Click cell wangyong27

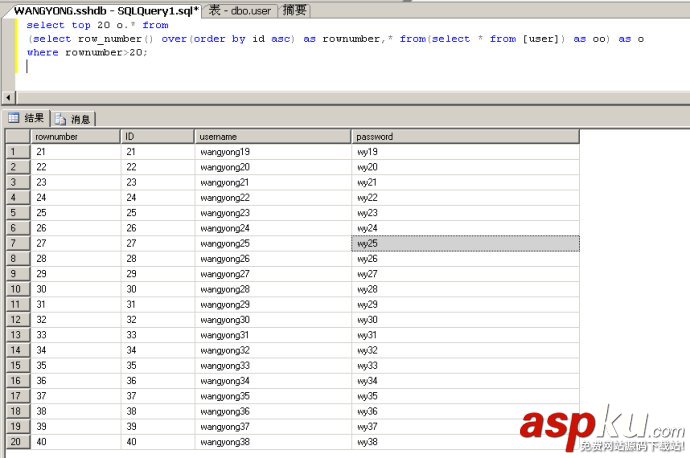[x=273, y=274]
